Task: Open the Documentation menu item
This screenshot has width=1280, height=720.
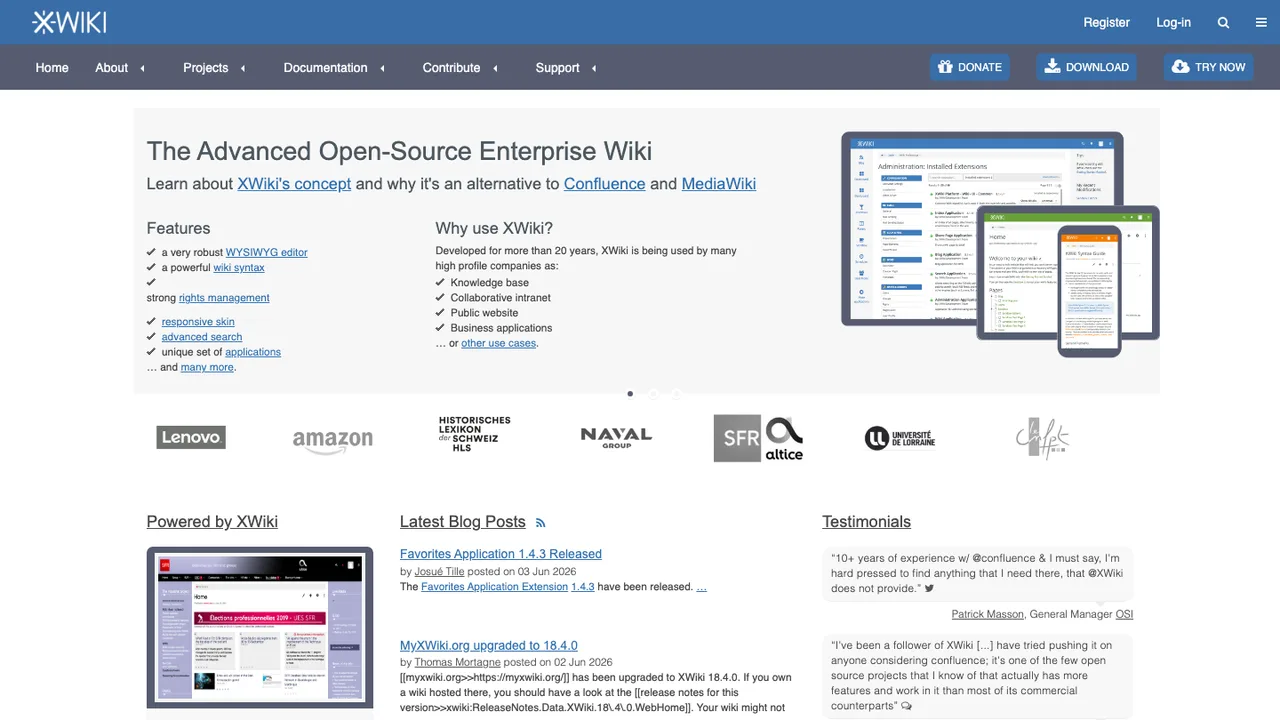Action: click(x=325, y=68)
